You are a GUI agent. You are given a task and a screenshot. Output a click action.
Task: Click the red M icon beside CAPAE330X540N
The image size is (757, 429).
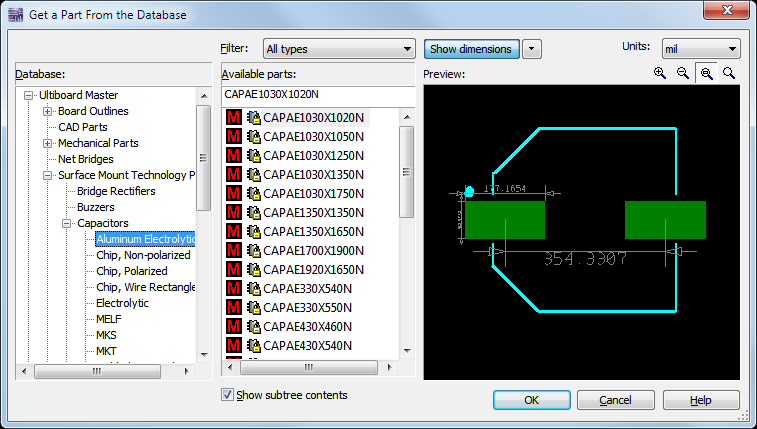tap(234, 289)
